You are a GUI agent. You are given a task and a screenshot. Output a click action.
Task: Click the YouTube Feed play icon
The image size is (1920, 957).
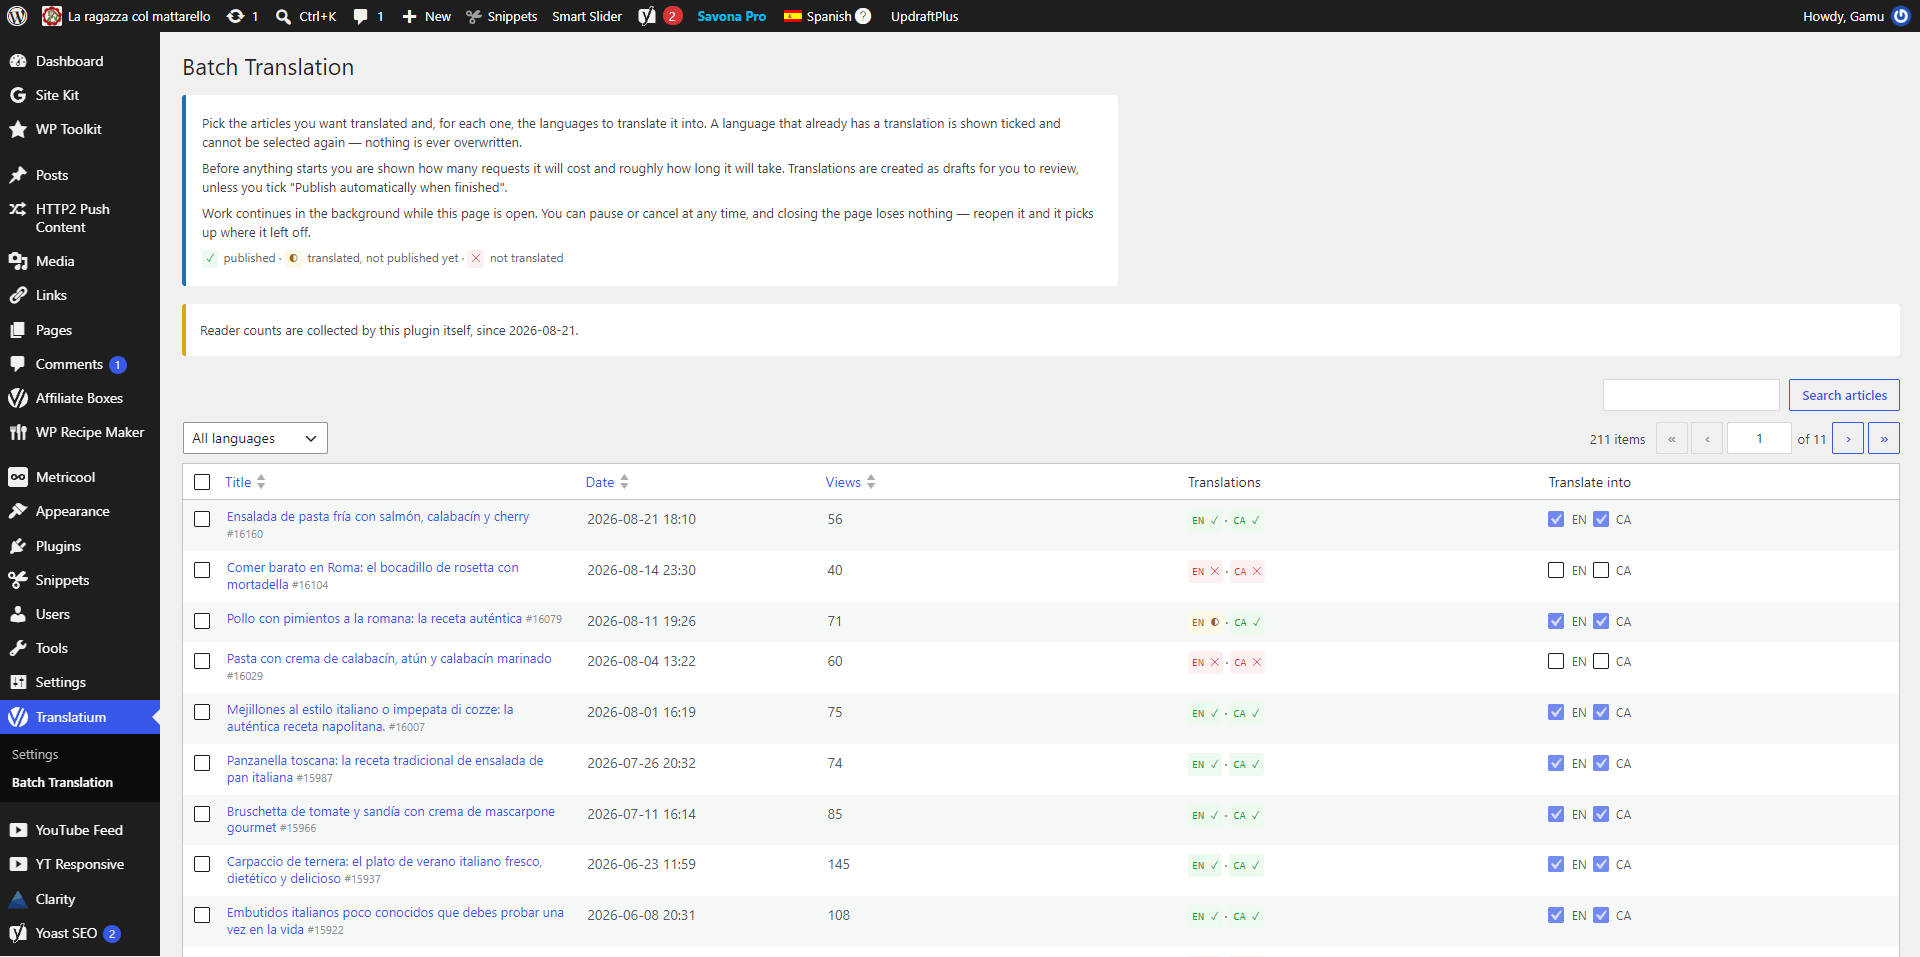18,830
